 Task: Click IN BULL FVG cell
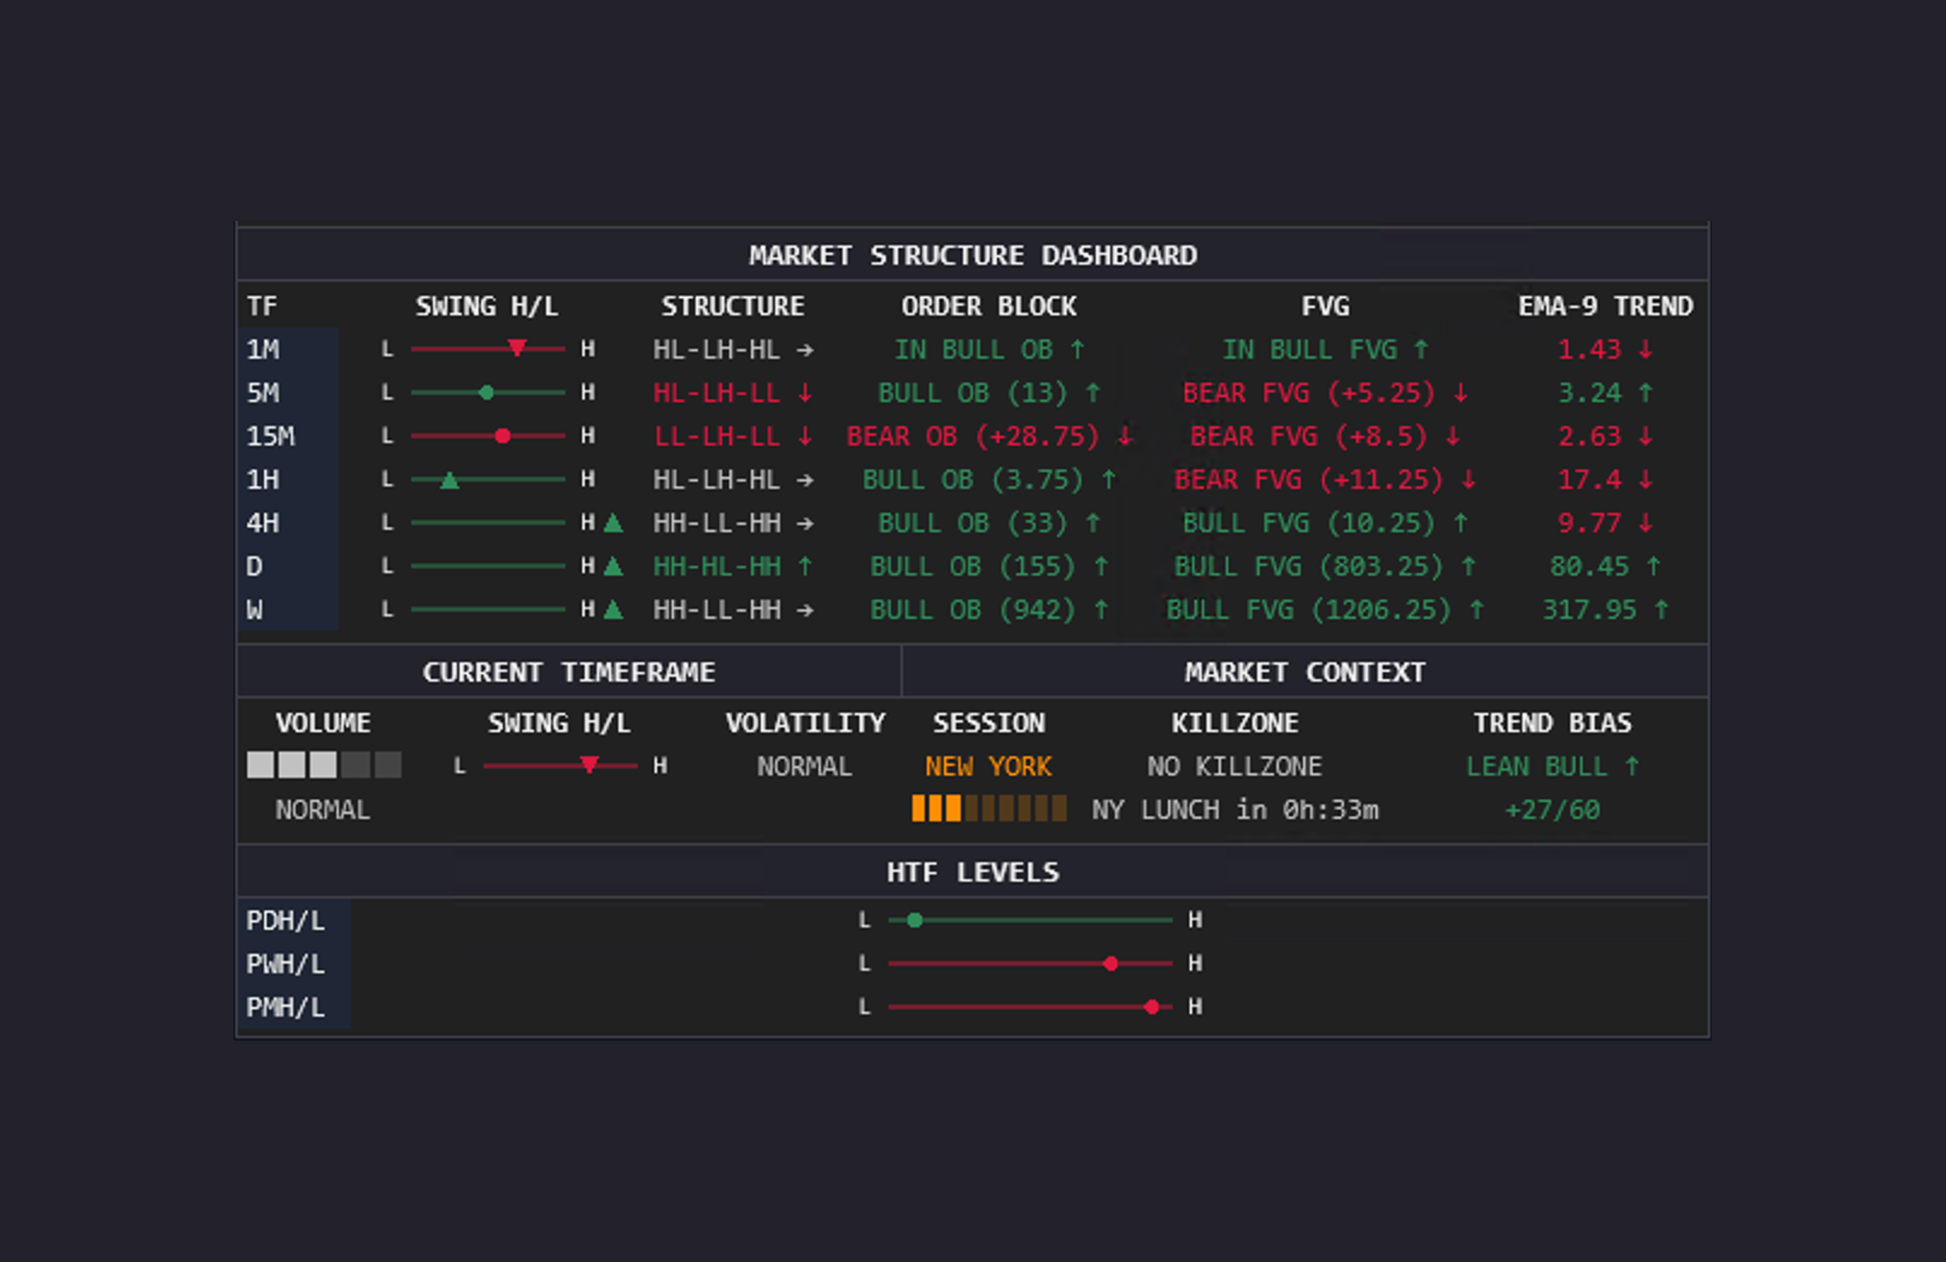pos(1325,349)
